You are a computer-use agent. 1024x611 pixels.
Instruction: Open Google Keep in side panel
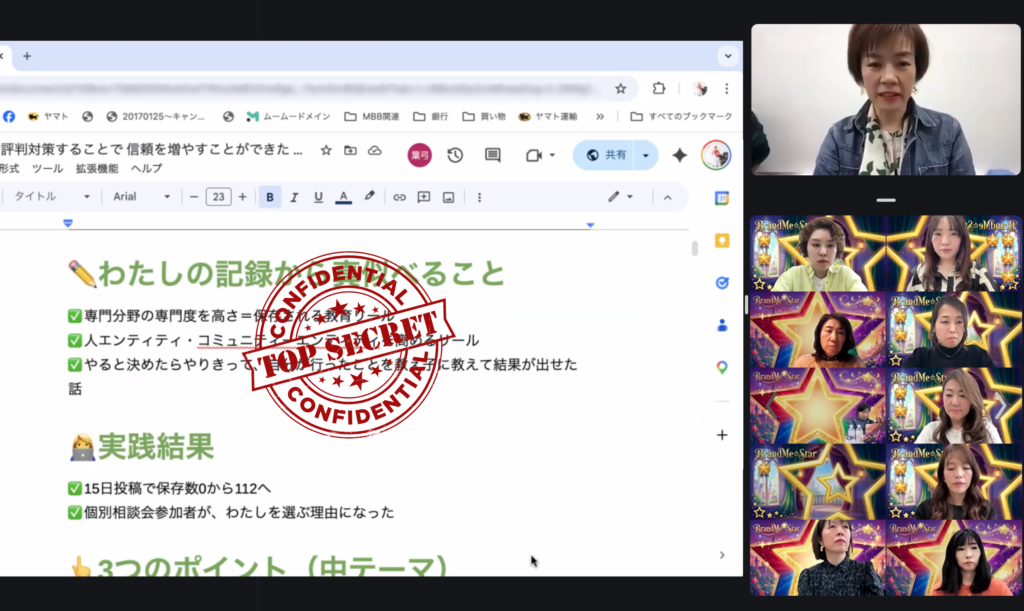722,240
